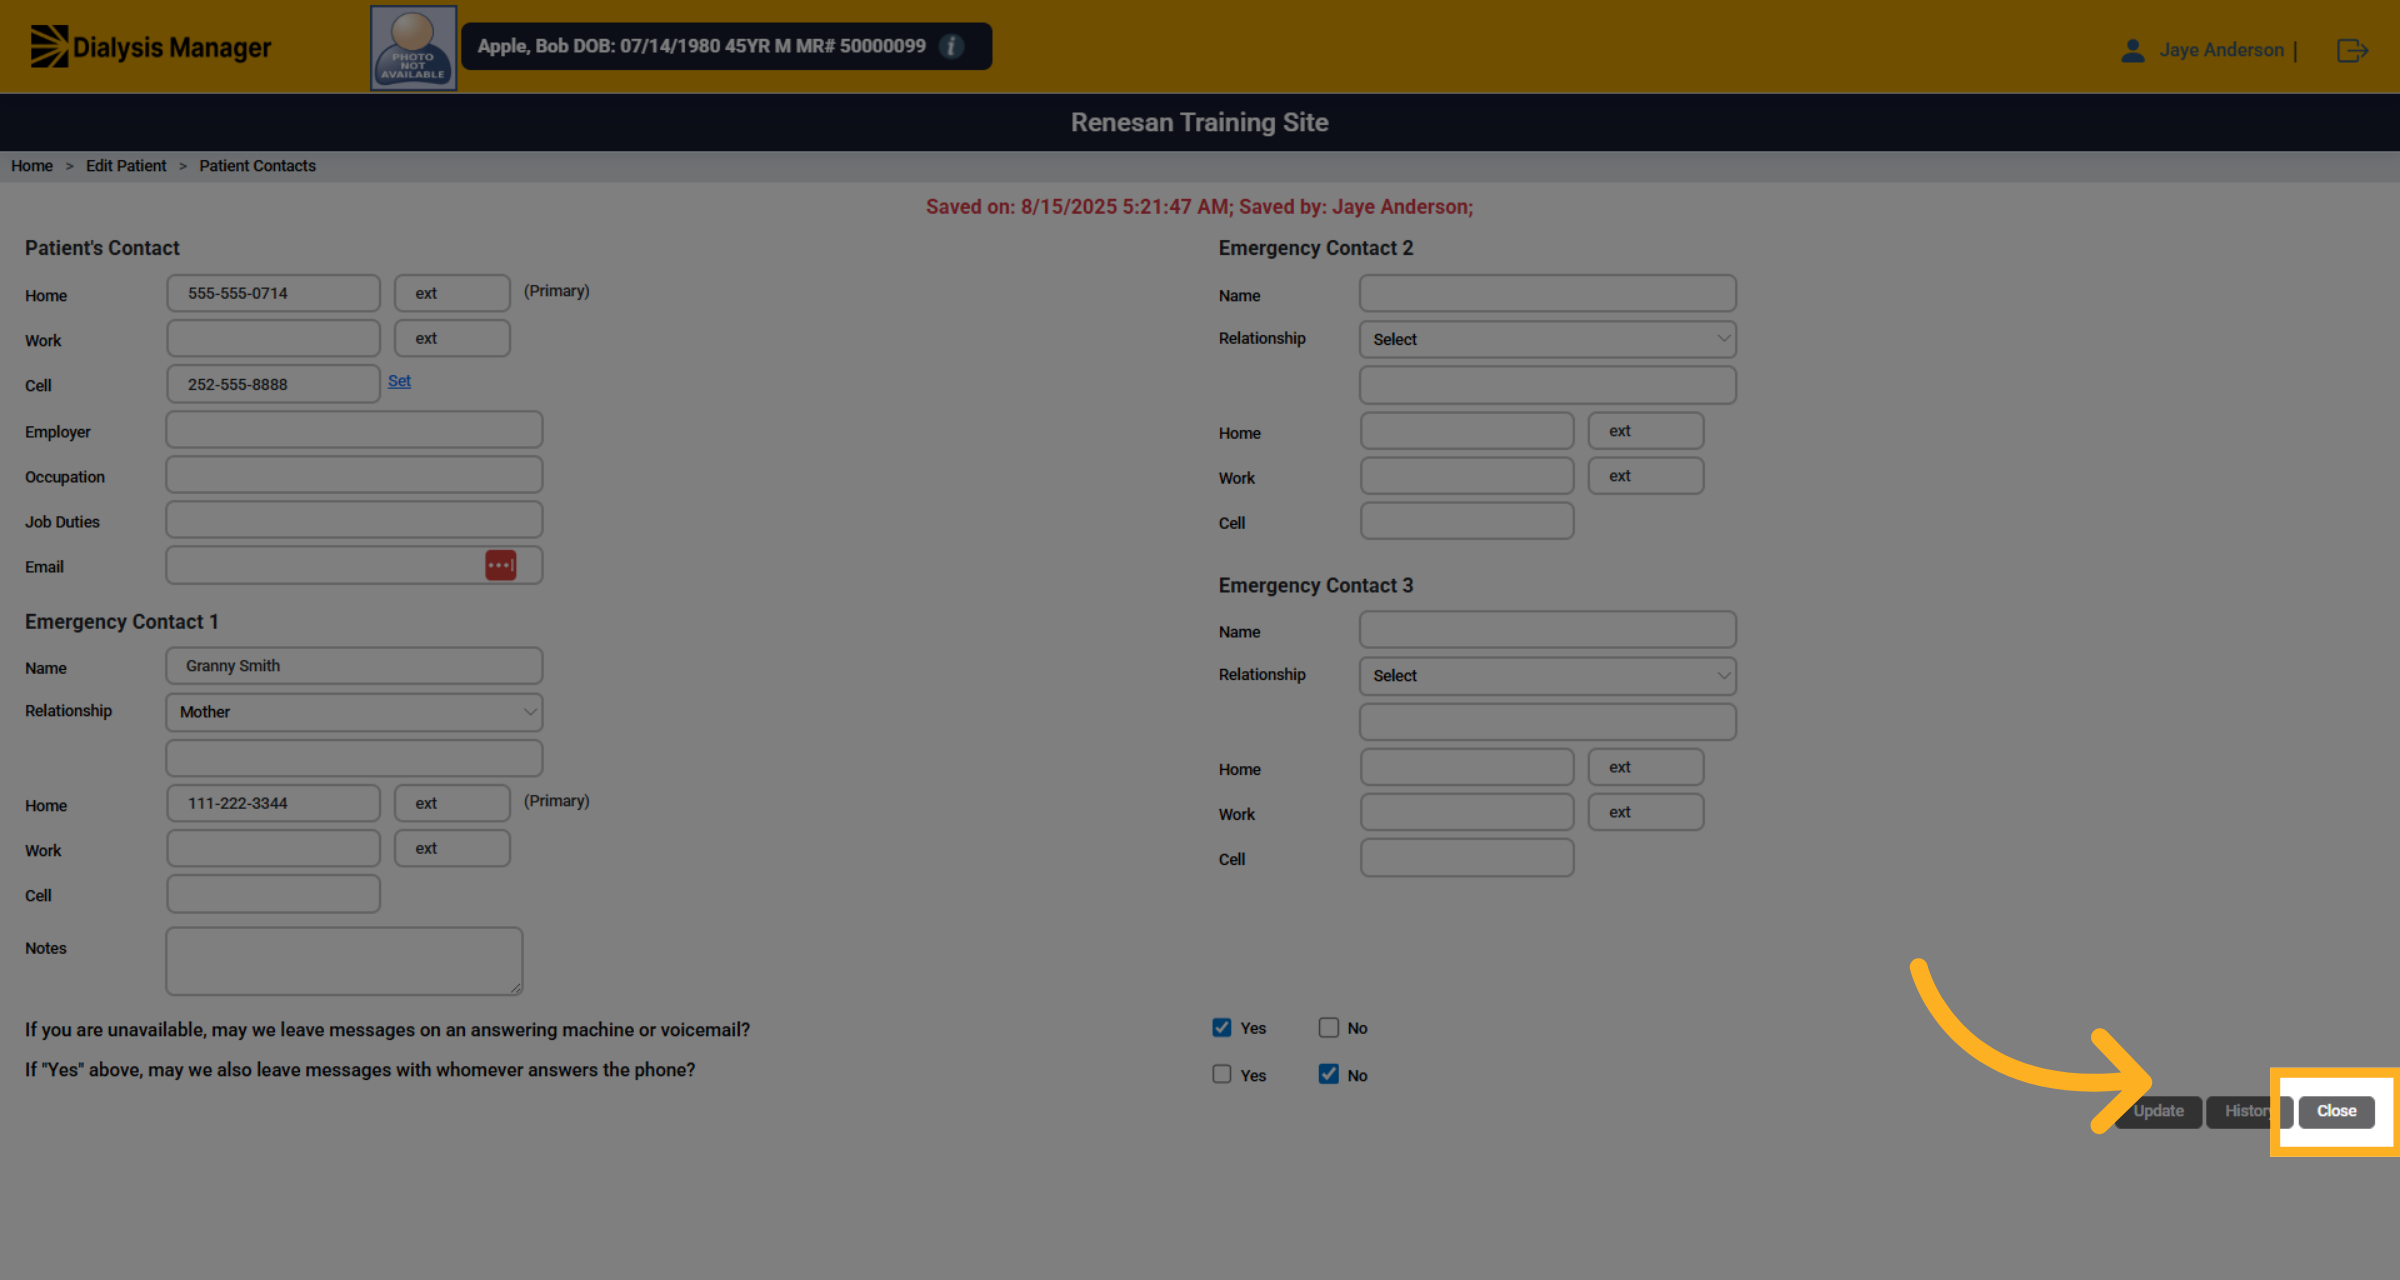Image resolution: width=2400 pixels, height=1280 pixels.
Task: Click the patient Home phone field 555-555-0714
Action: pos(273,293)
